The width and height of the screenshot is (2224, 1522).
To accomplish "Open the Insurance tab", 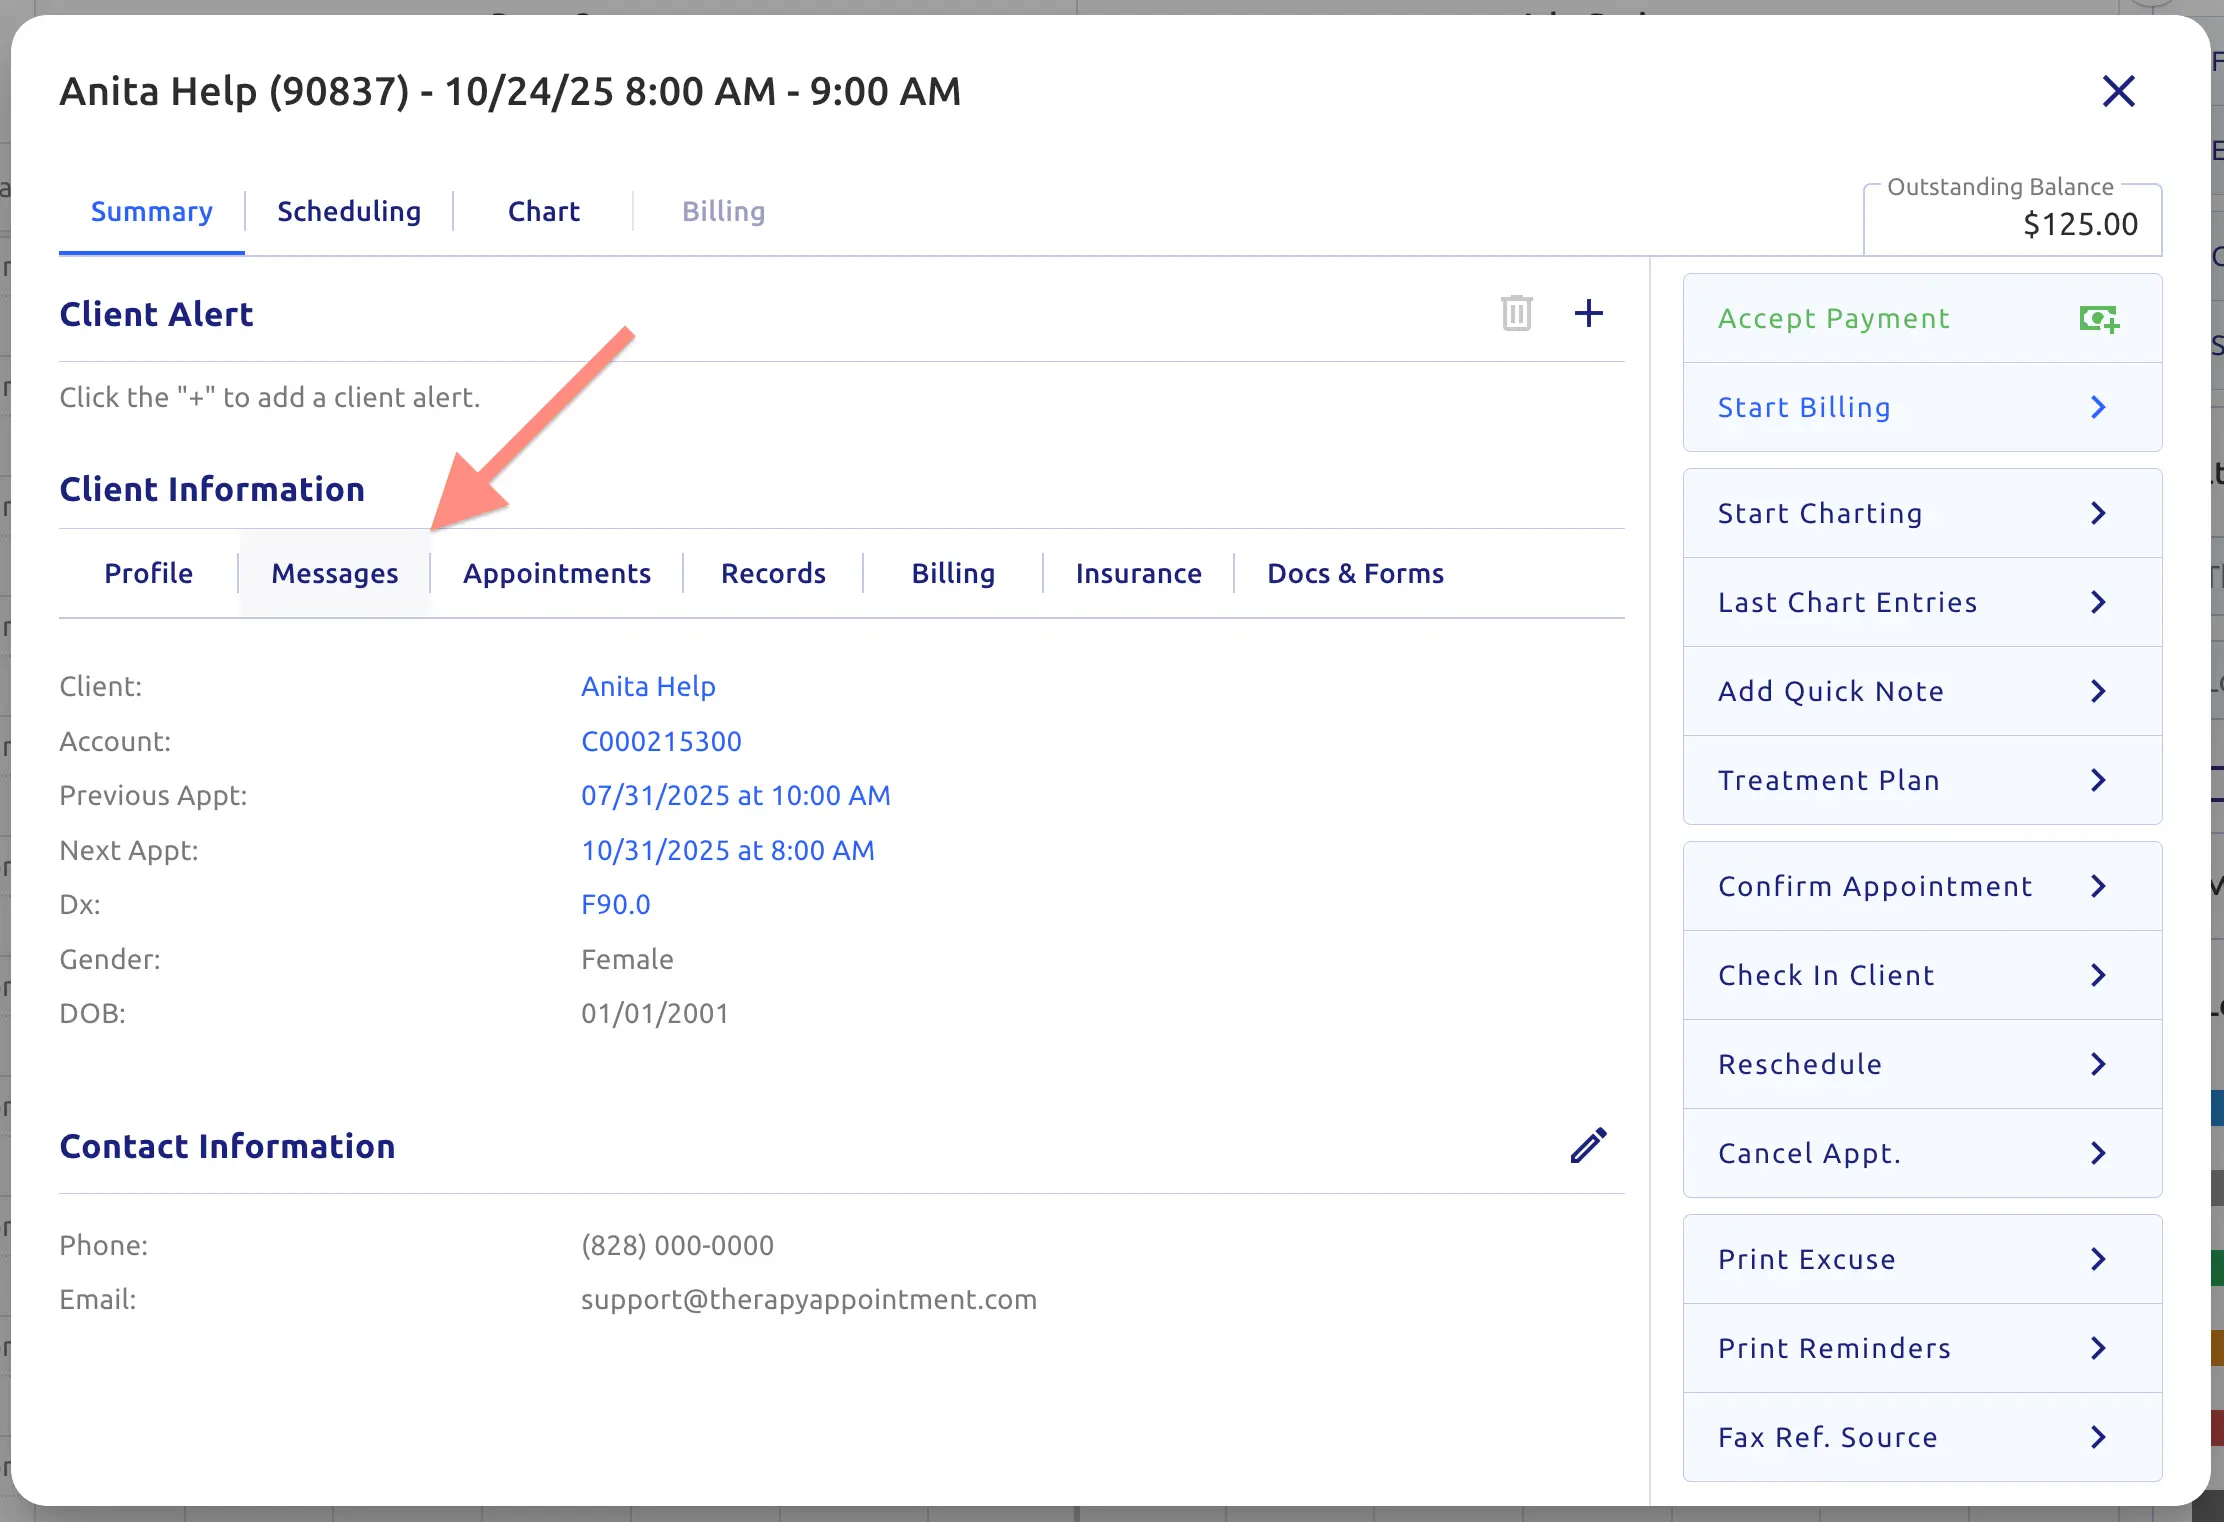I will pos(1138,574).
